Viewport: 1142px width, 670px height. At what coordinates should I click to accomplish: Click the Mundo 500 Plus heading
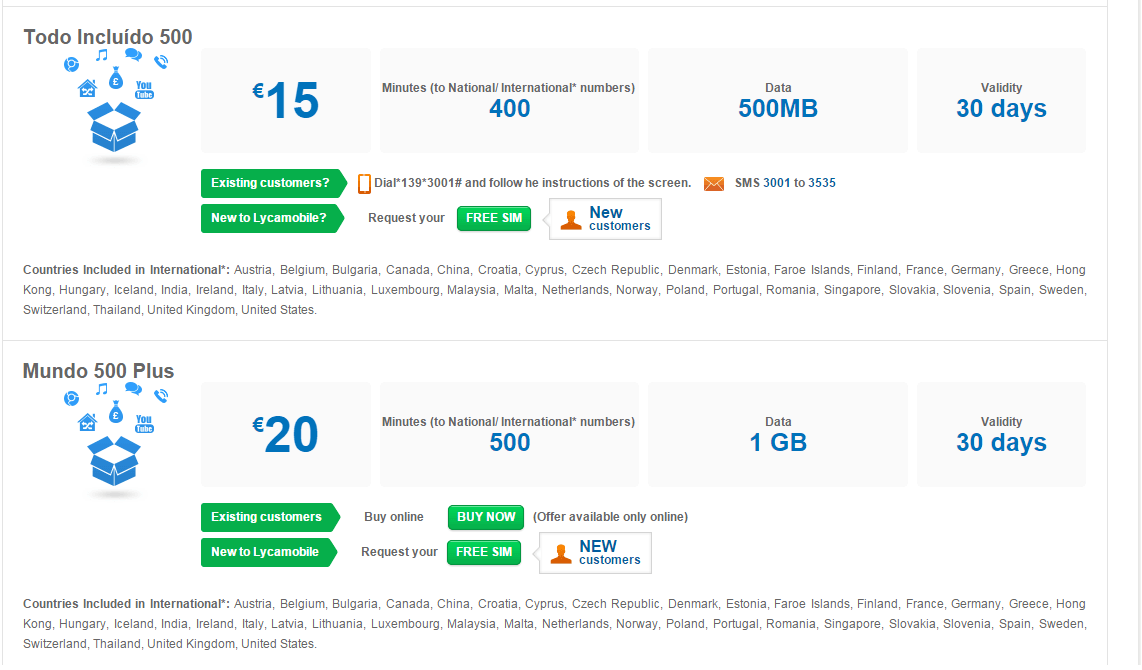point(98,371)
